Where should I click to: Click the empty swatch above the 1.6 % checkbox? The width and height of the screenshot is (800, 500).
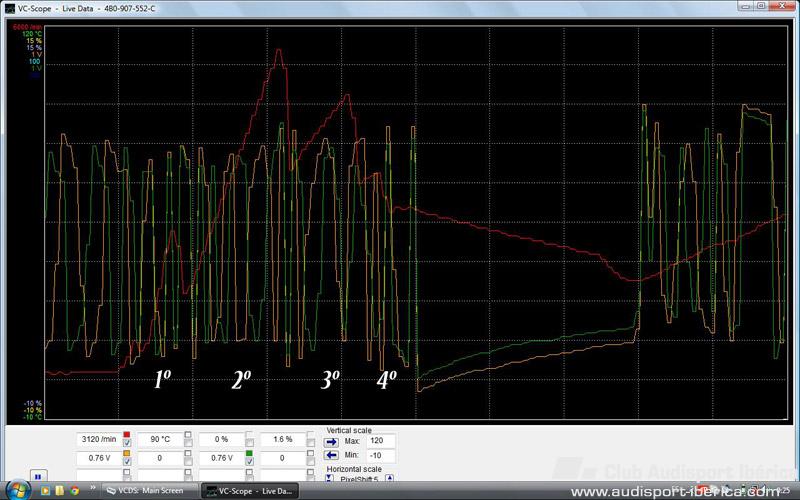[x=310, y=434]
